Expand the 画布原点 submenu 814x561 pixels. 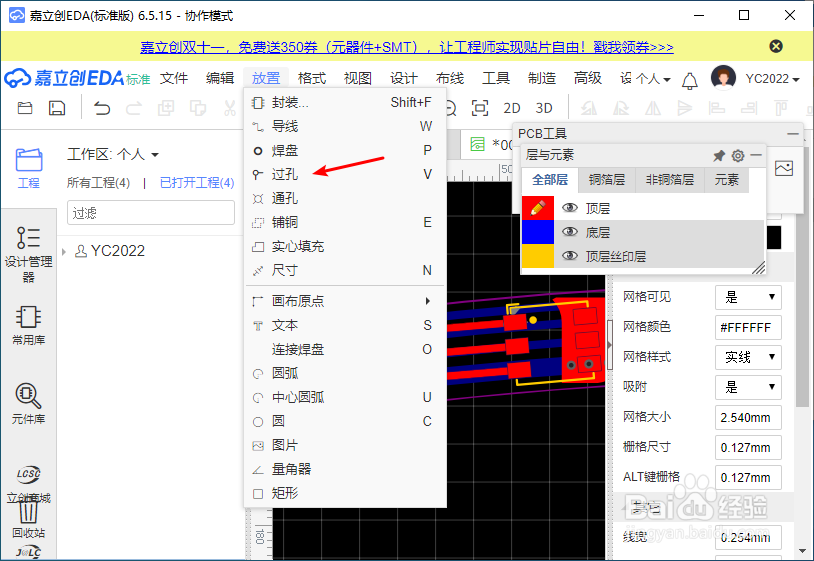coord(345,301)
